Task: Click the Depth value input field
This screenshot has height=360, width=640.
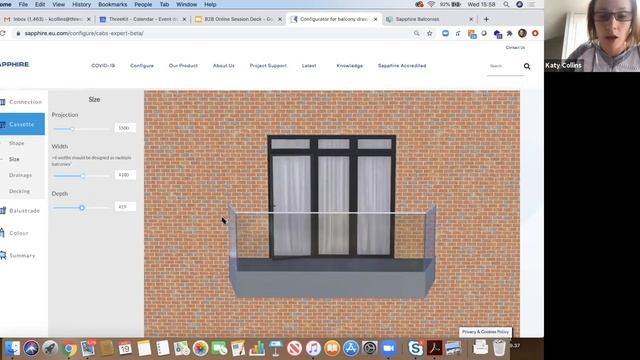Action: [x=124, y=207]
